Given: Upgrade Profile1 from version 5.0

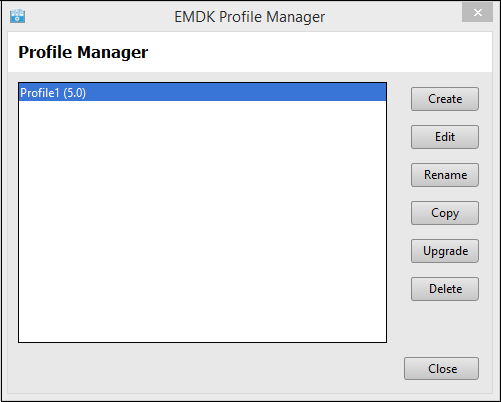Looking at the screenshot, I should 445,251.
